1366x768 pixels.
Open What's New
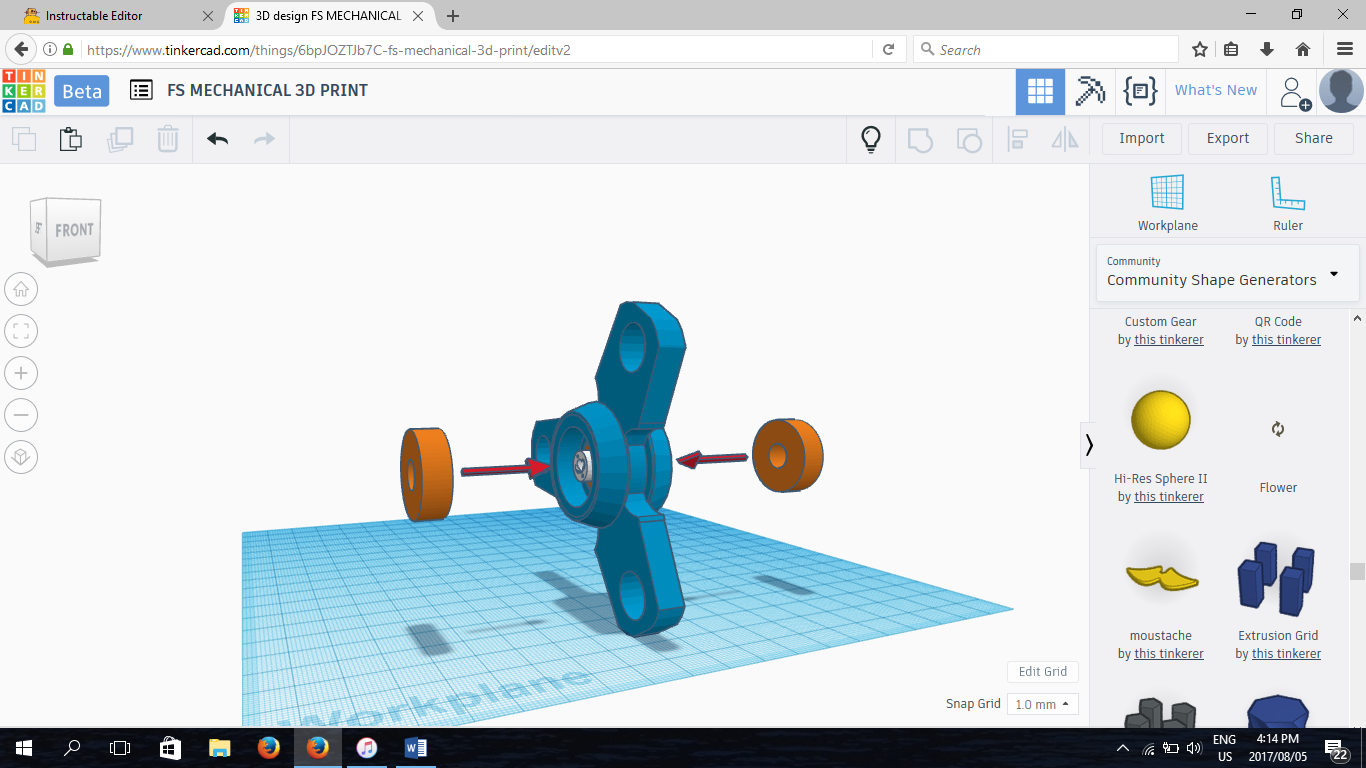point(1215,90)
